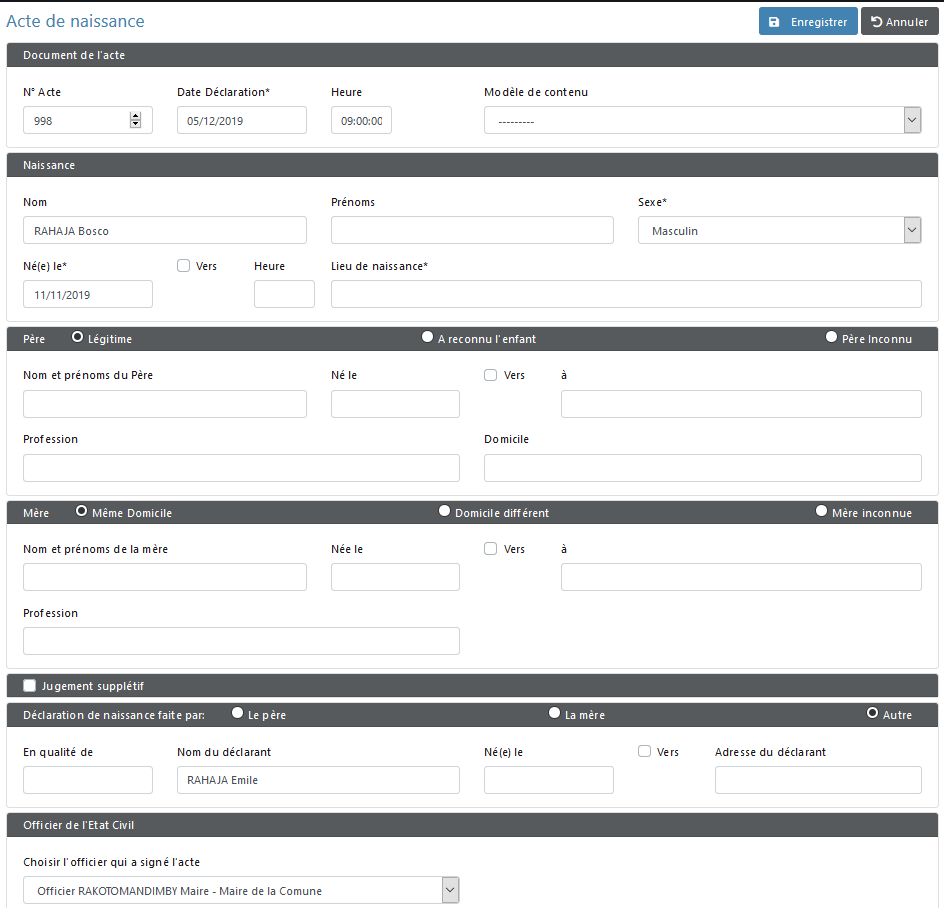
Task: Click the father's Né le date field
Action: [x=395, y=404]
